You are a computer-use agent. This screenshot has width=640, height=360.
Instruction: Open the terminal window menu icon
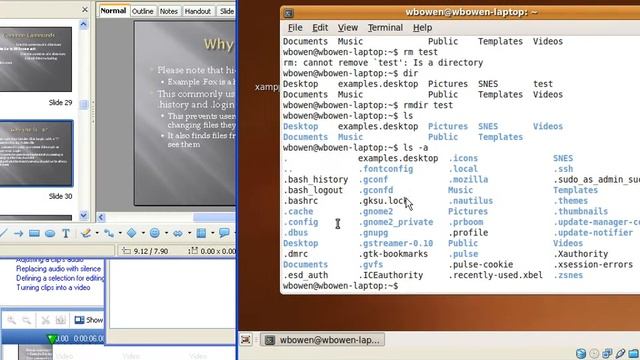click(x=289, y=13)
